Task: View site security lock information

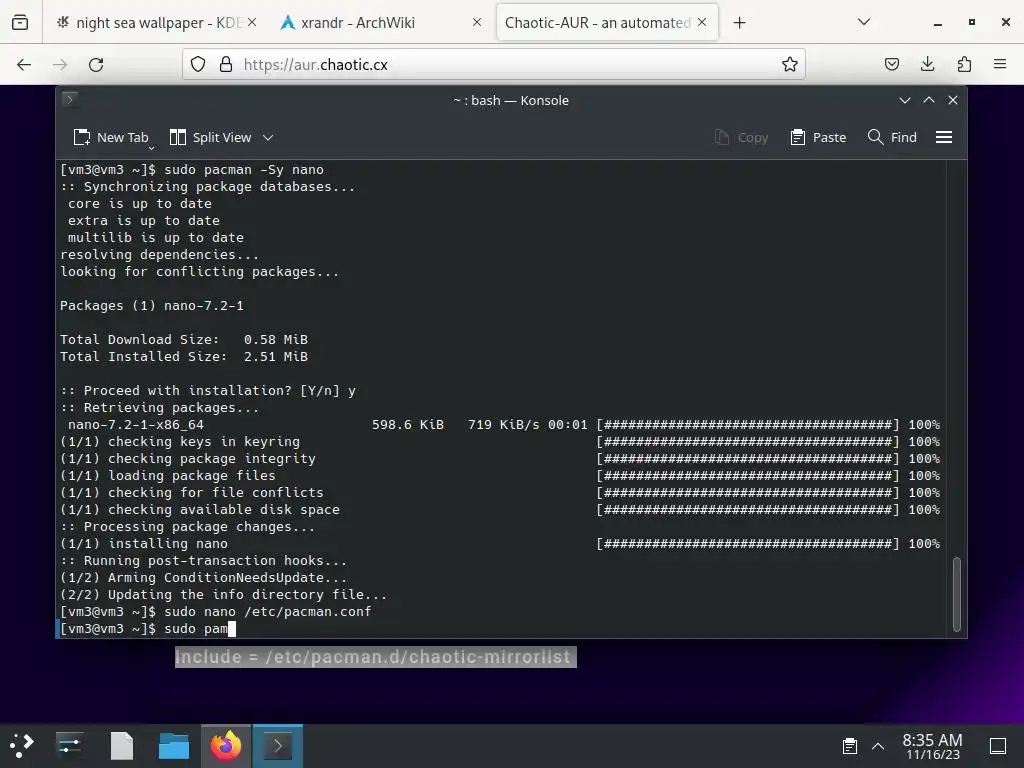Action: [226, 65]
